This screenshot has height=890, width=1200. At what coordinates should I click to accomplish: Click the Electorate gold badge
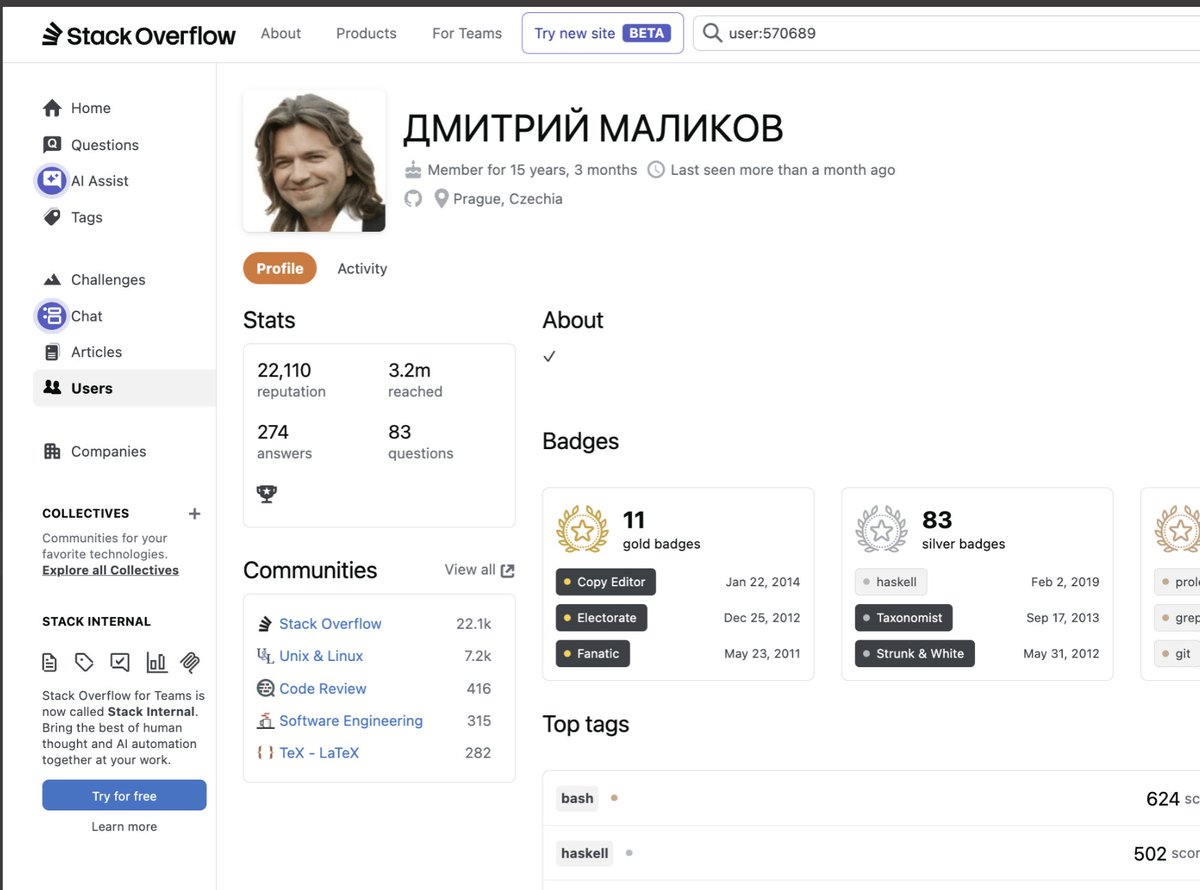tap(602, 618)
